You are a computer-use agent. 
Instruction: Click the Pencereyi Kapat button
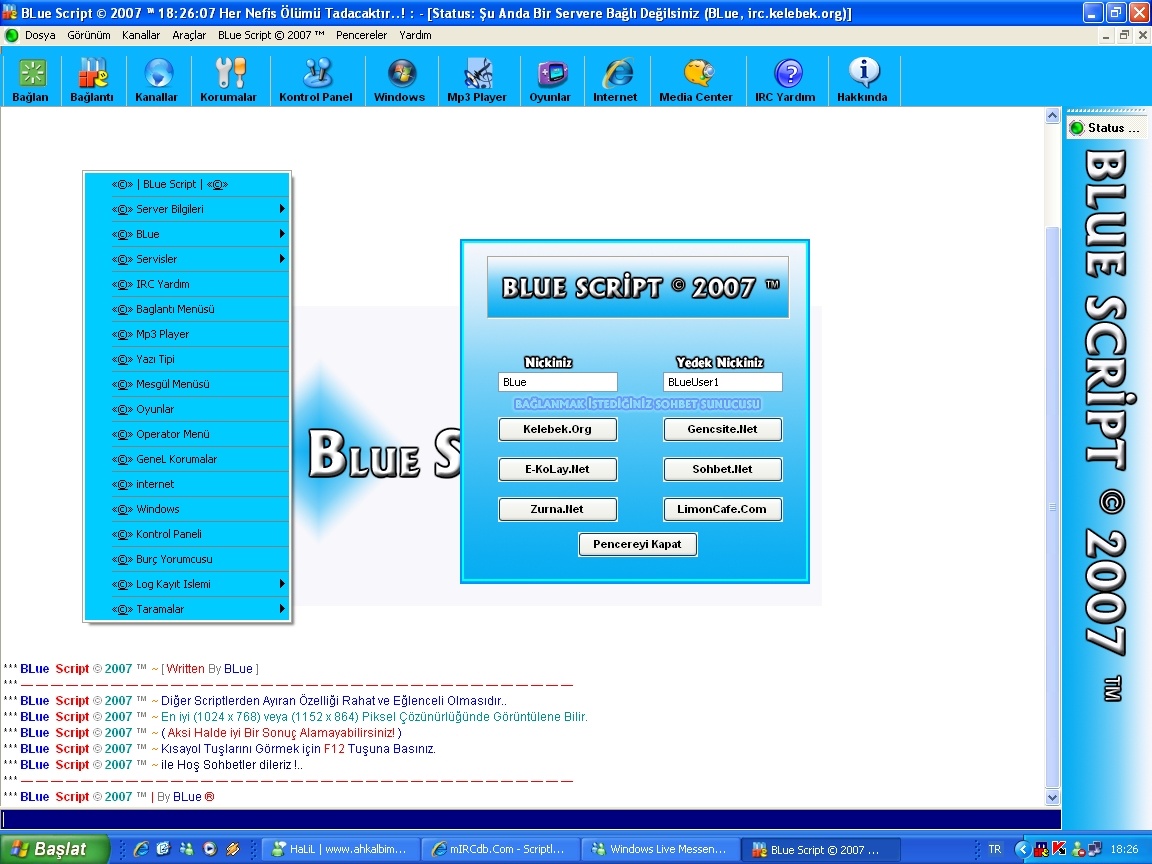click(638, 544)
